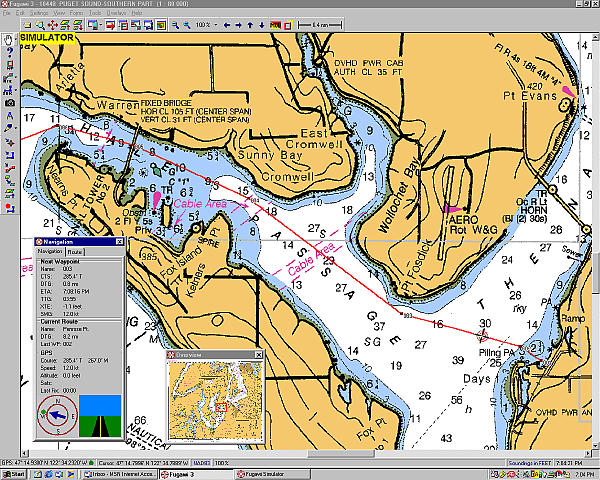Click the scroll right arrow at bottom
This screenshot has height=480, width=600.
pyautogui.click(x=589, y=454)
